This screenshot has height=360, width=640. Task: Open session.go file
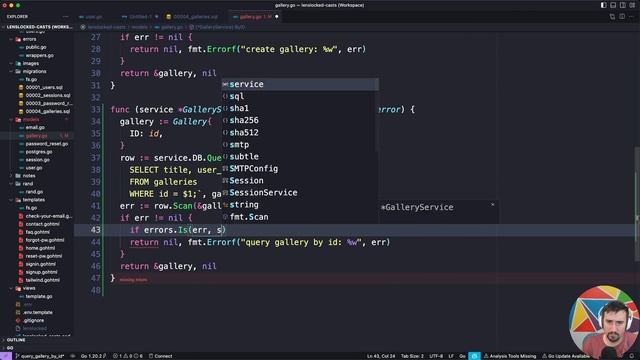point(38,160)
